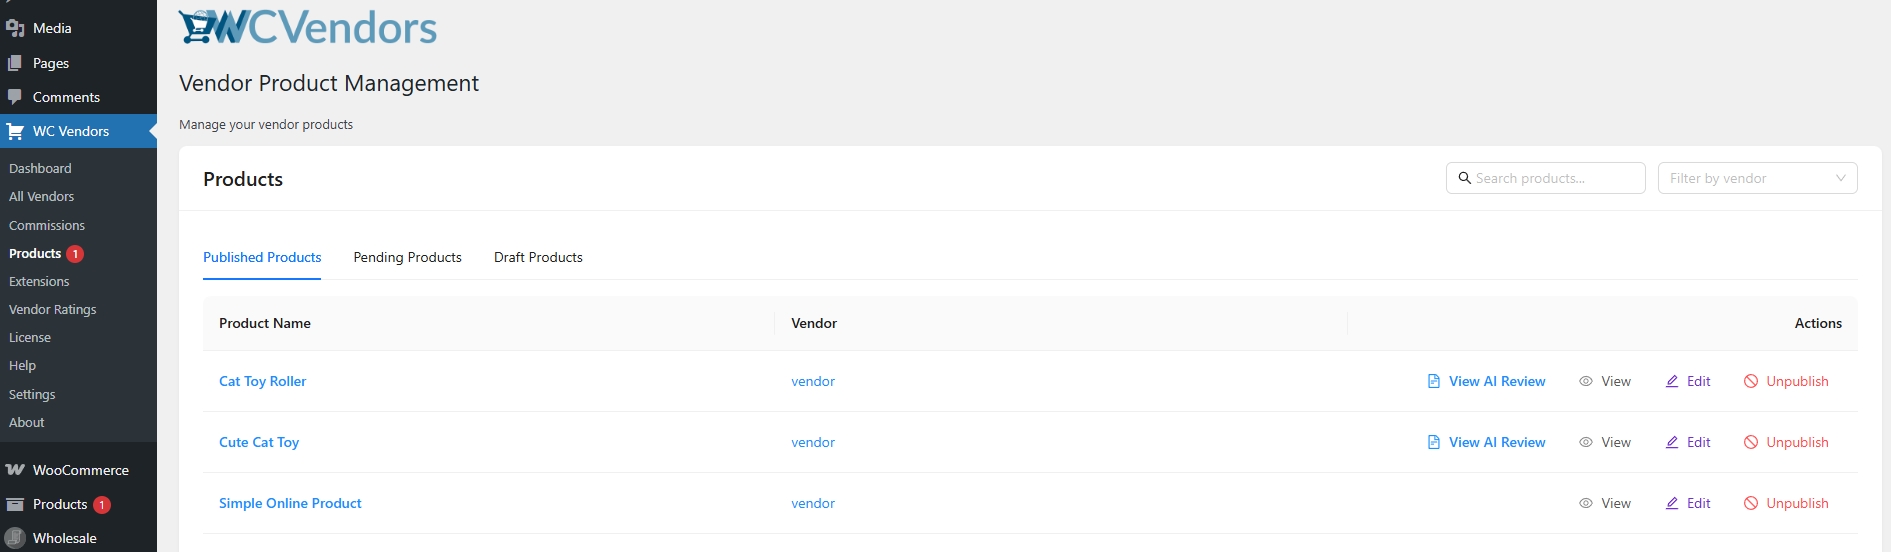Open Media from the sidebar
Screen dimensions: 1891x552
click(51, 28)
